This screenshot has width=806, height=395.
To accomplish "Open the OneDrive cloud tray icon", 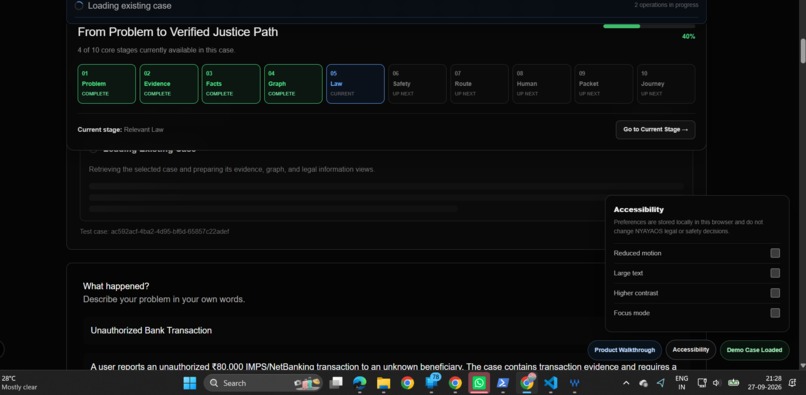I will click(x=644, y=383).
